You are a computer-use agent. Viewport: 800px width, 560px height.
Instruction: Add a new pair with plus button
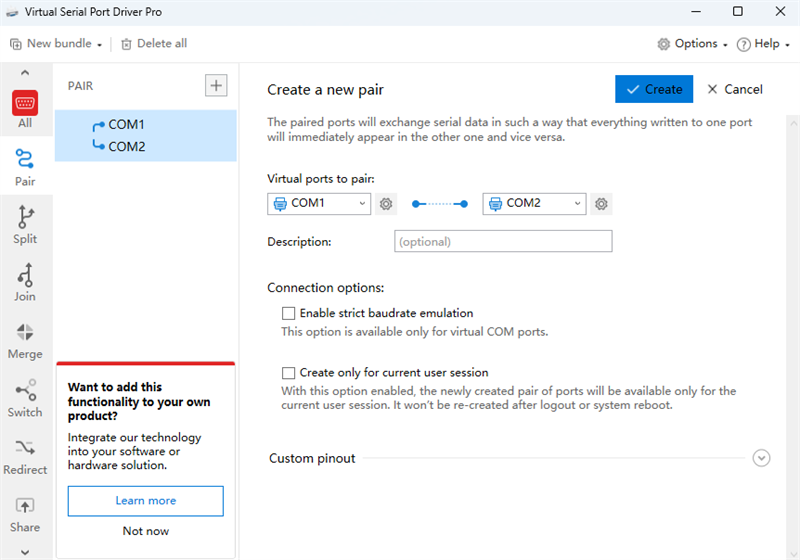click(216, 85)
